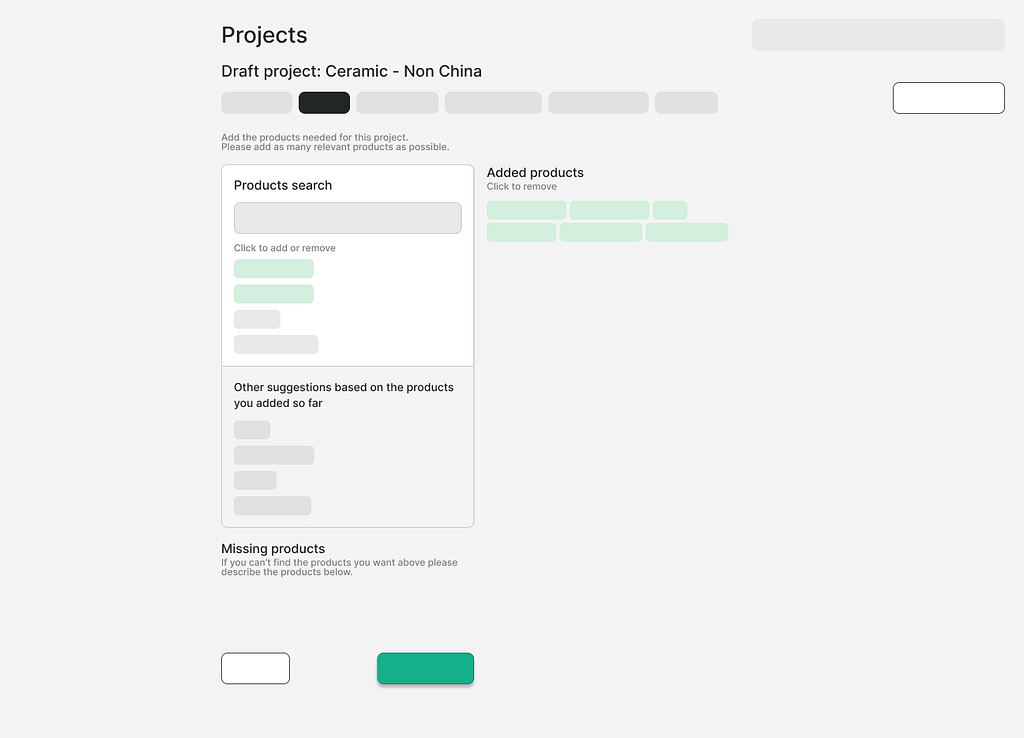1024x738 pixels.
Task: Click the white outlined button under Missing products
Action: coord(255,668)
